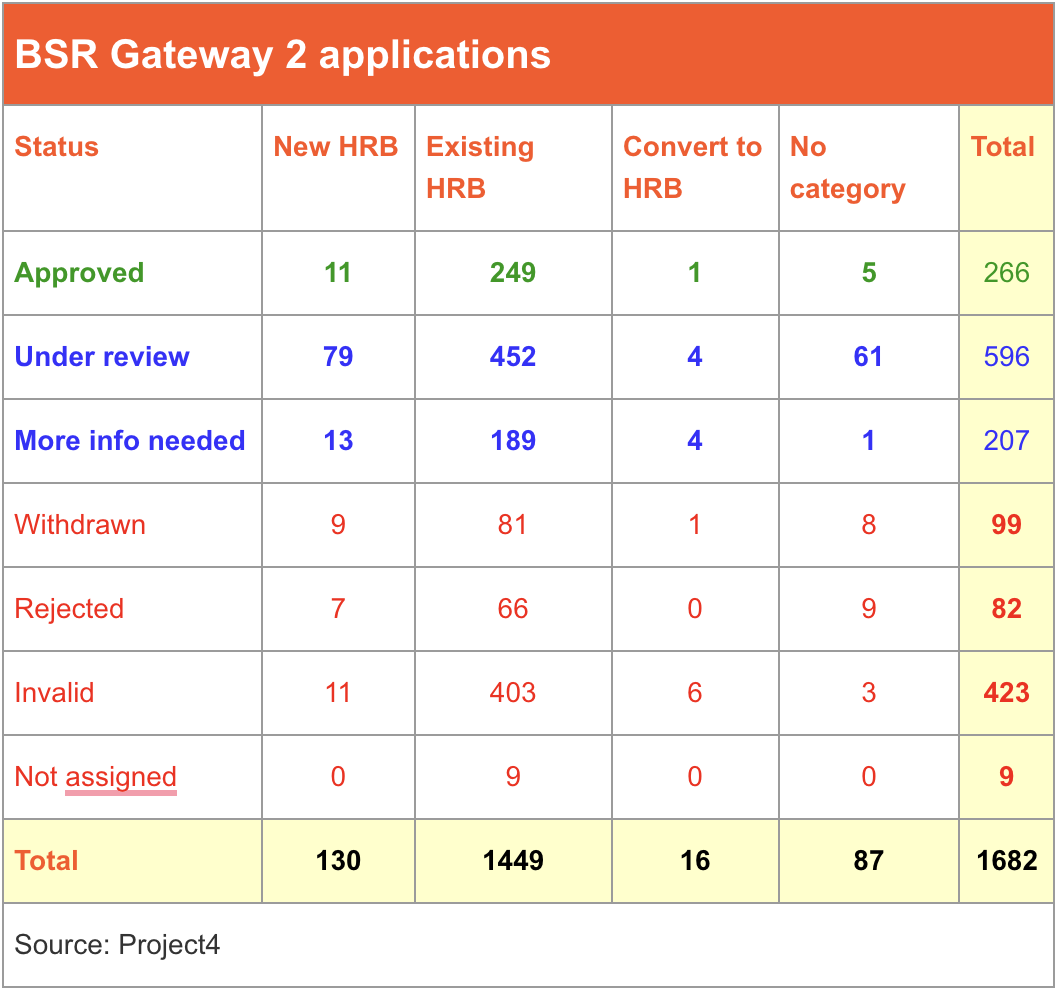Select Withdrawn Existing HRB value 81
The width and height of the screenshot is (1058, 996).
[x=512, y=524]
